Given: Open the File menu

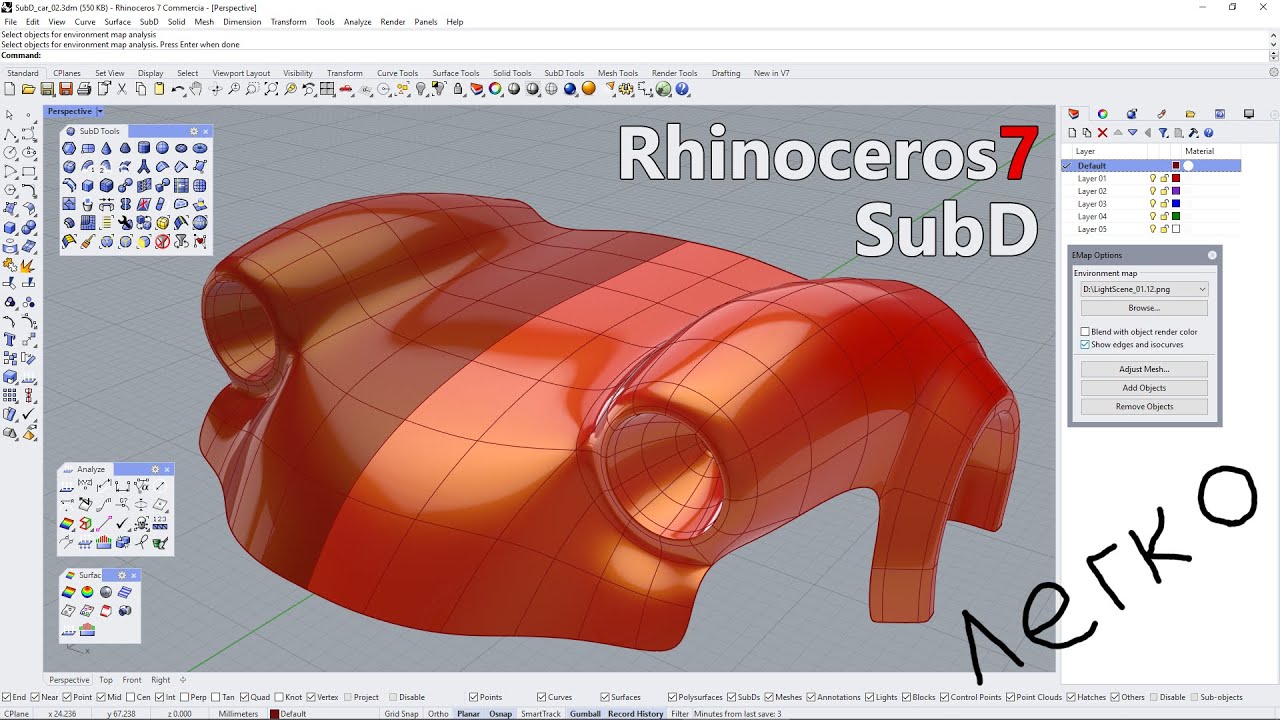Looking at the screenshot, I should 10,21.
